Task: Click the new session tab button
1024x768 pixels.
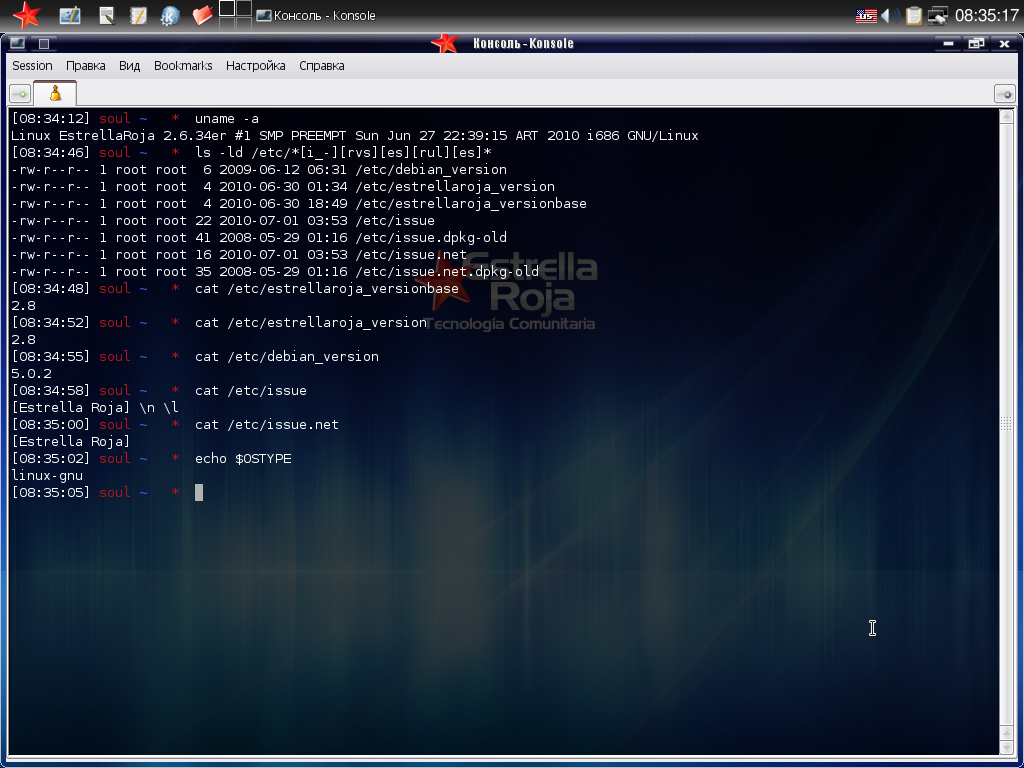Action: click(20, 94)
